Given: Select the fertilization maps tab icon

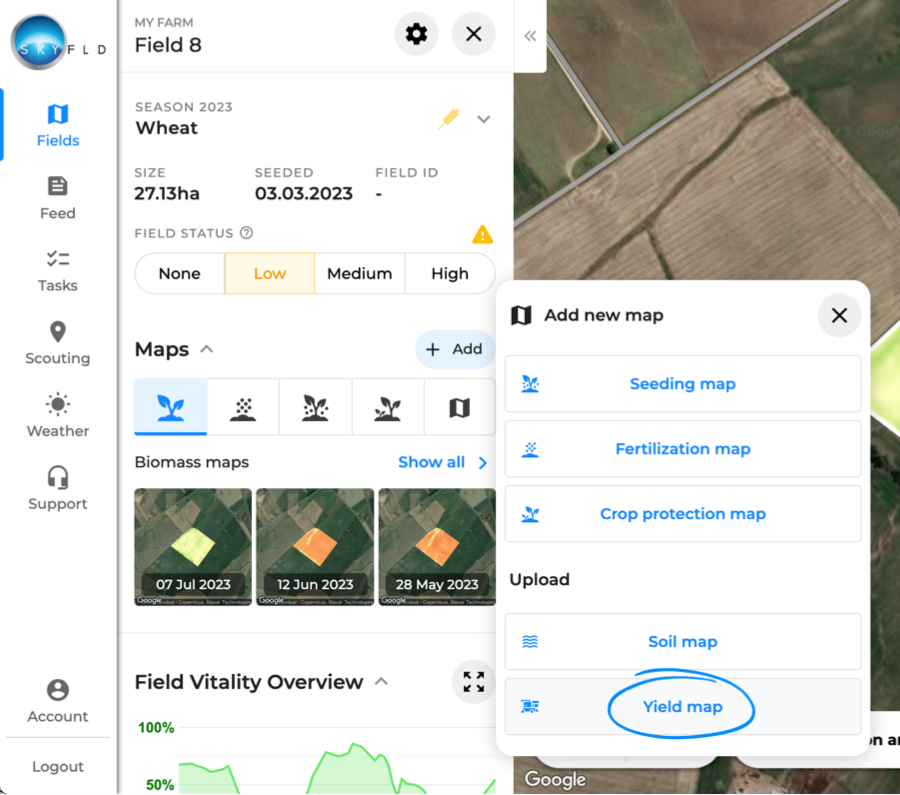Looking at the screenshot, I should tap(243, 407).
